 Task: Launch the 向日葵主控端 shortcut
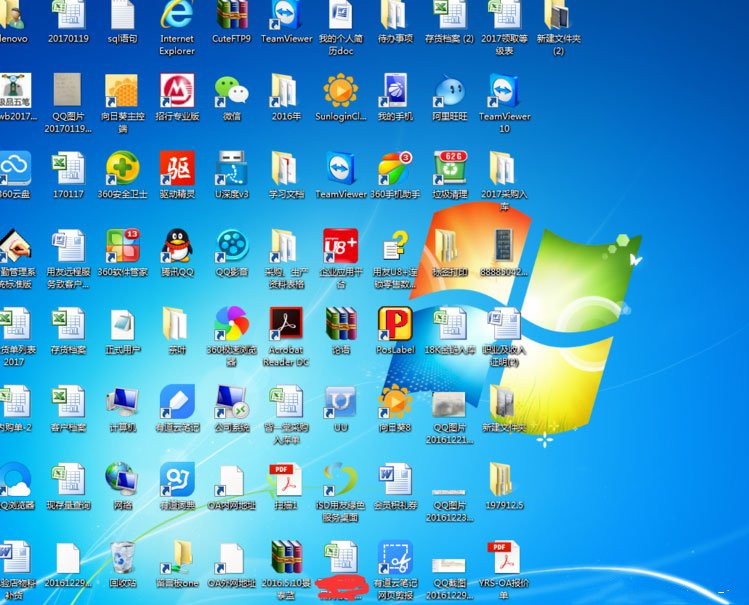(122, 103)
